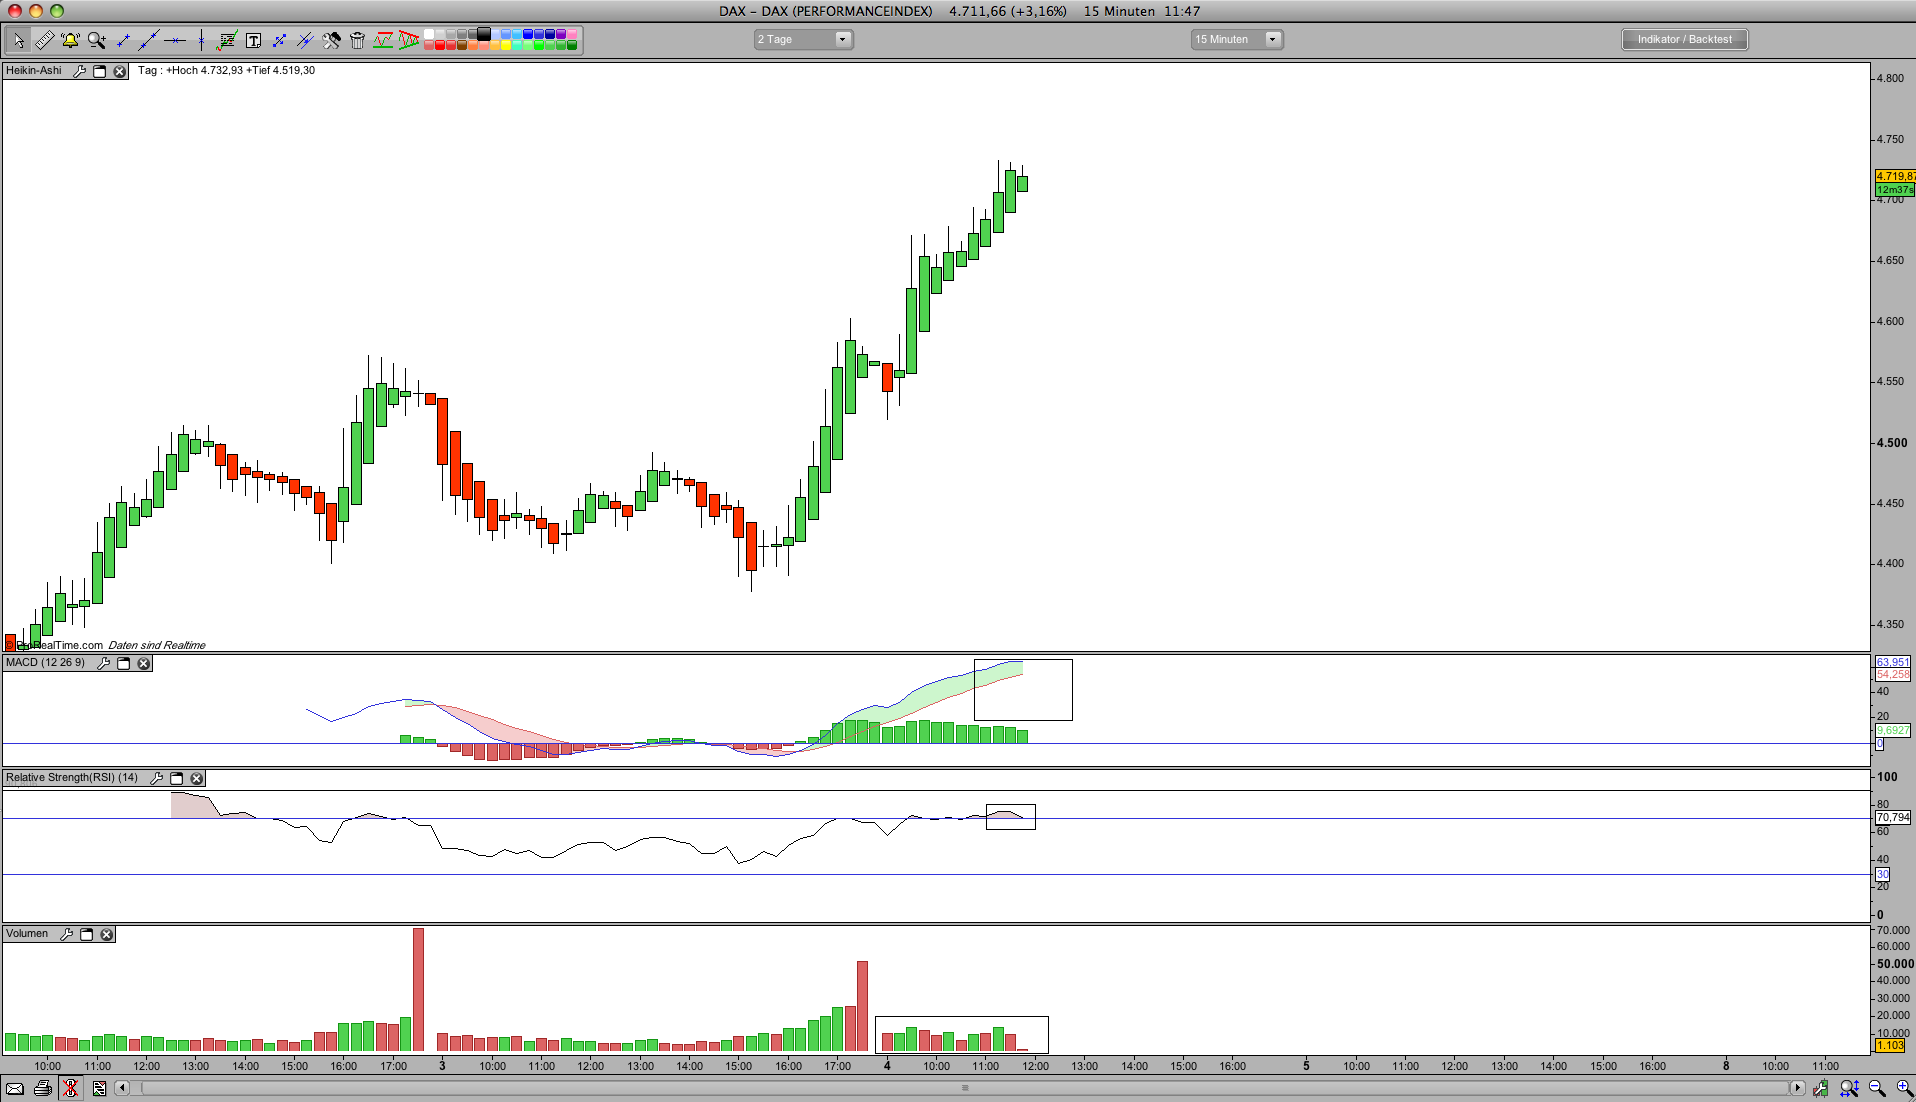This screenshot has width=1916, height=1102.
Task: Click the trash can delete icon
Action: click(x=357, y=40)
